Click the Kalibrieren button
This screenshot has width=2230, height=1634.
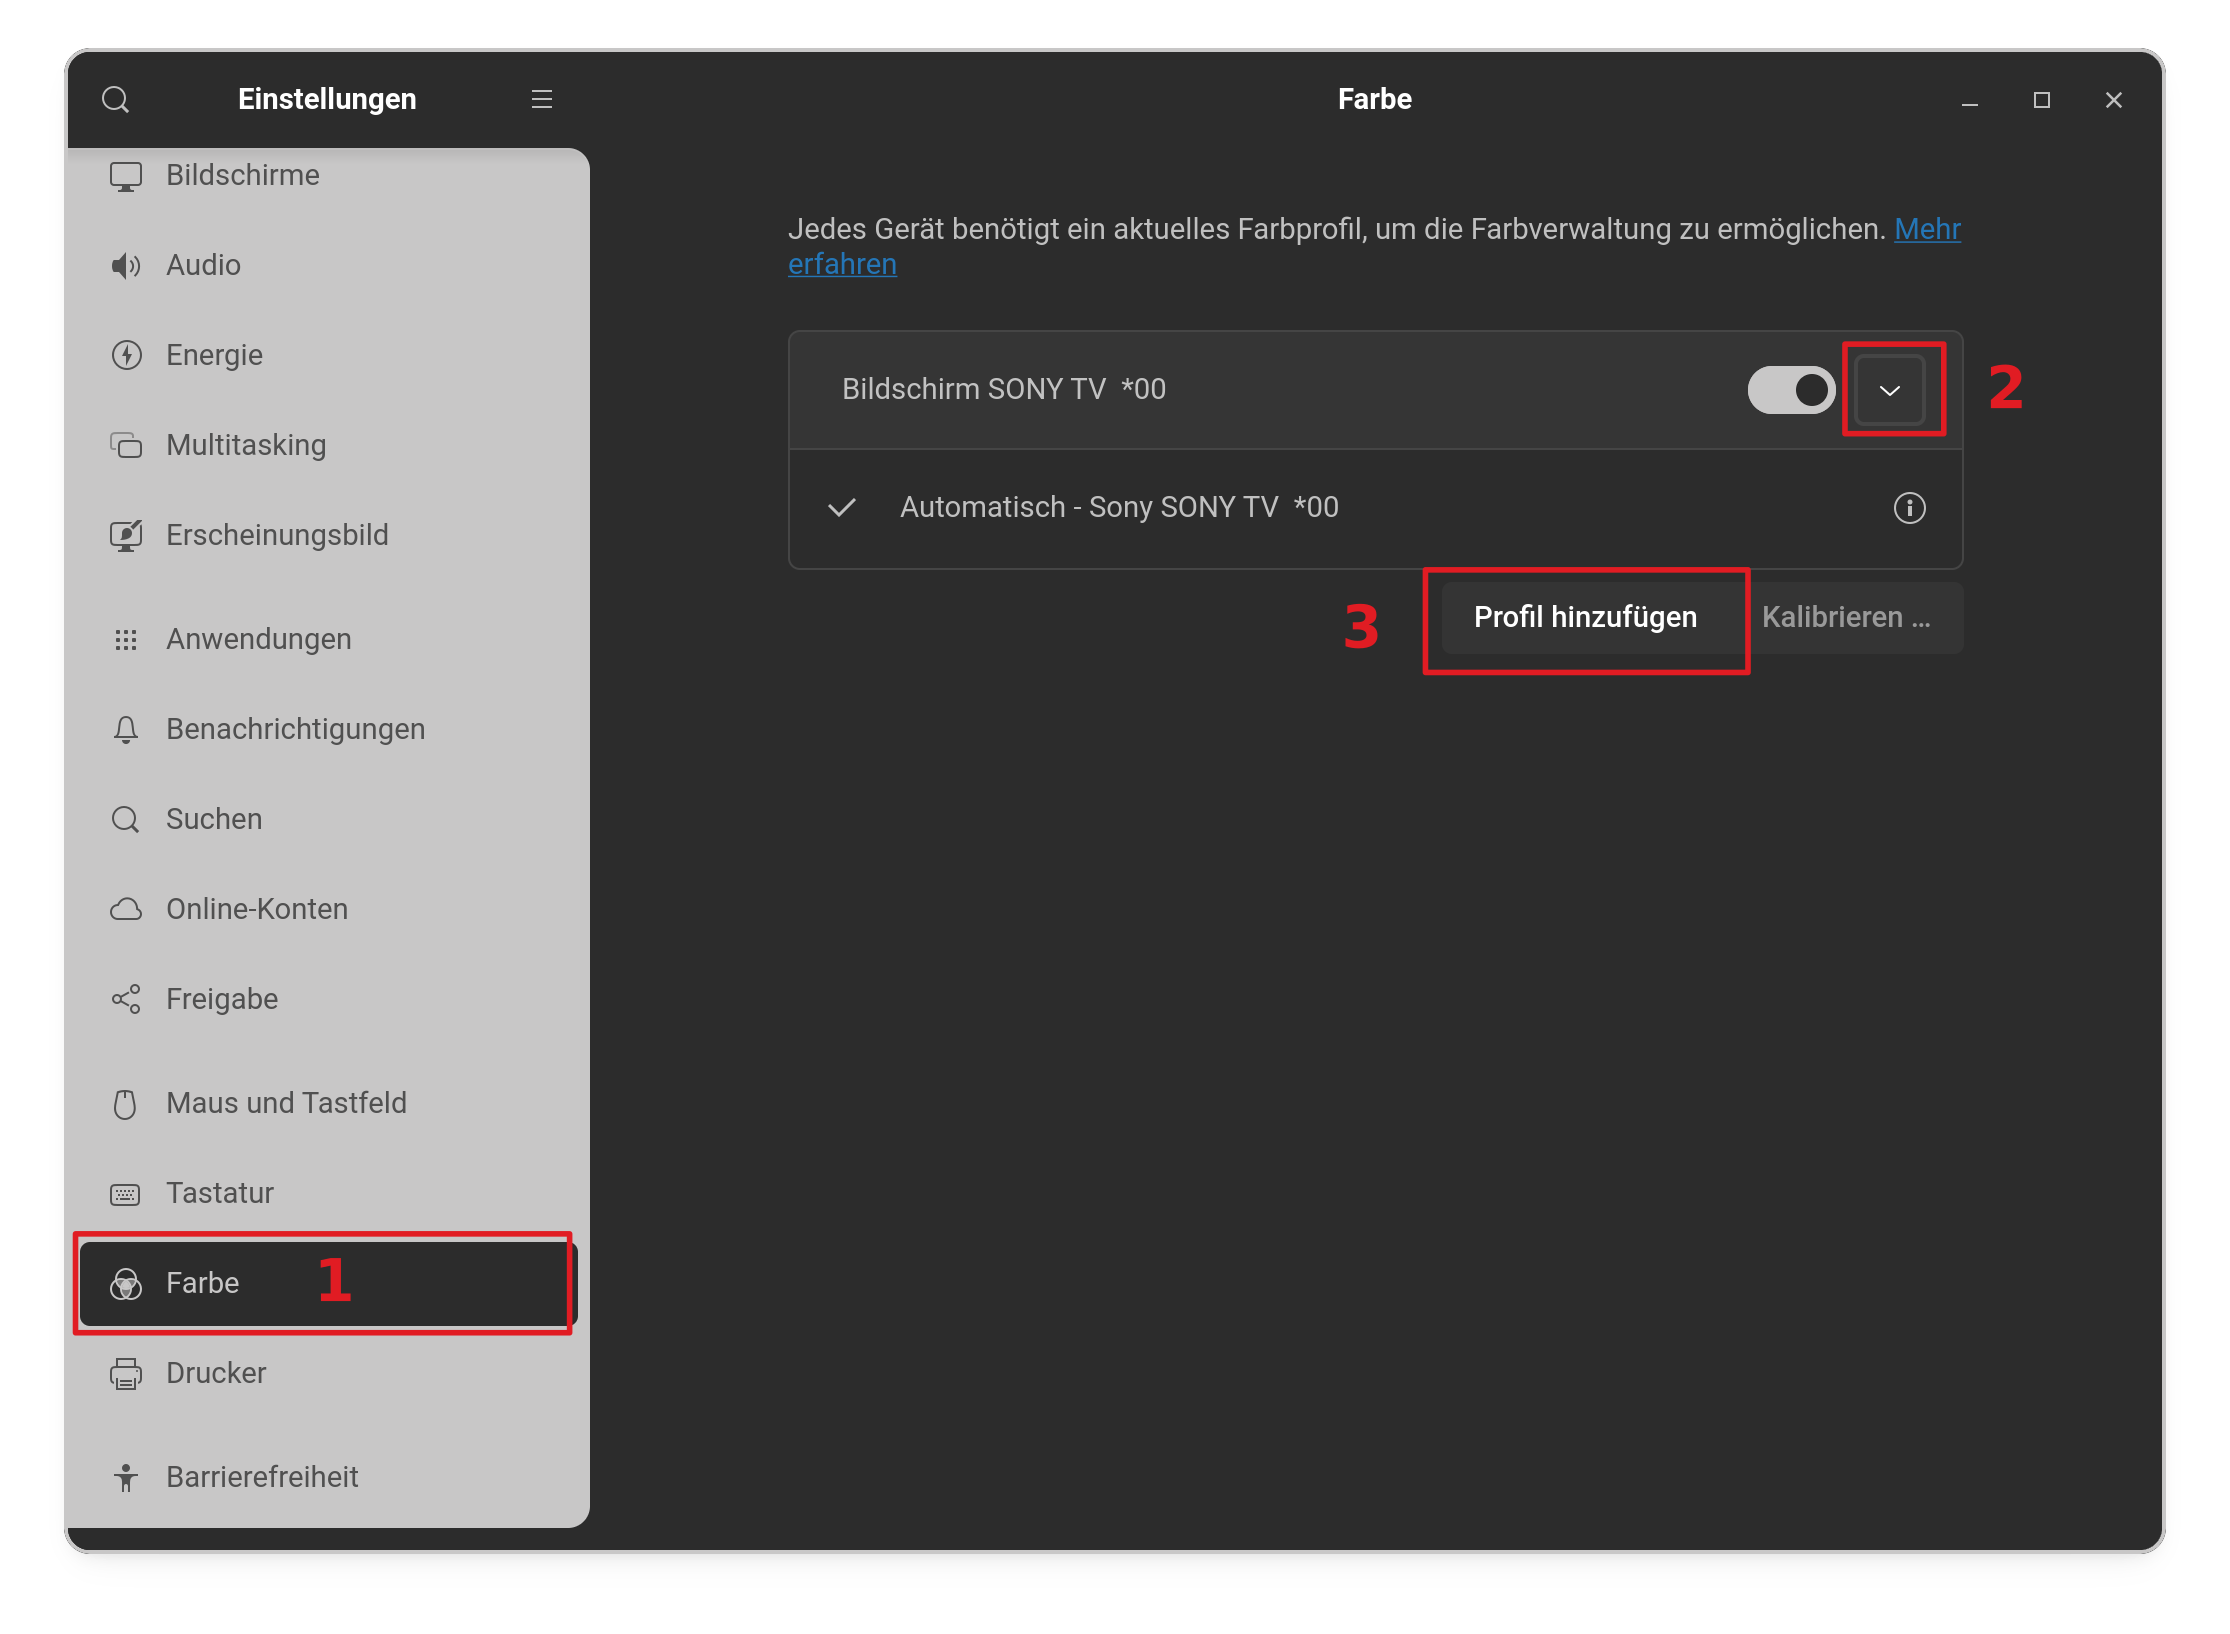coord(1846,618)
